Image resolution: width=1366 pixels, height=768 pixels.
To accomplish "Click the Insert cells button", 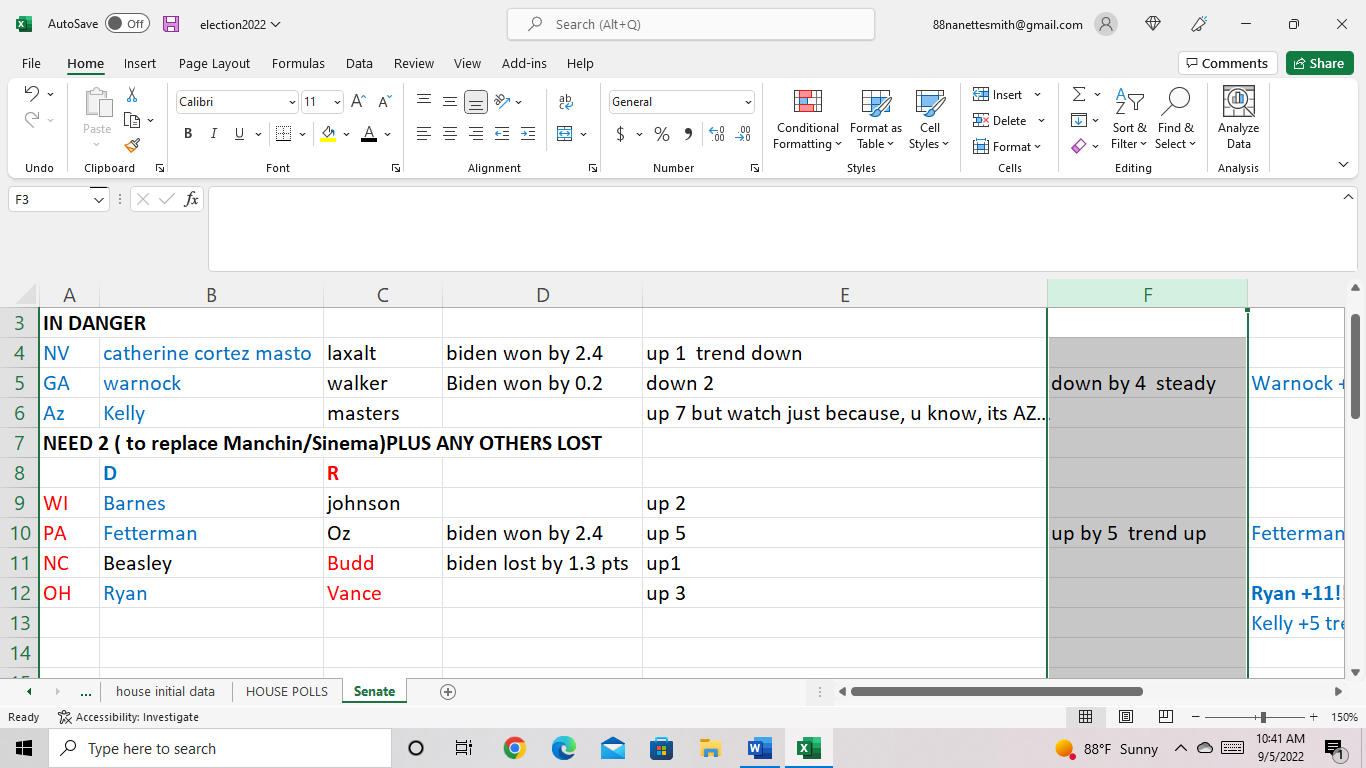I will (1007, 95).
